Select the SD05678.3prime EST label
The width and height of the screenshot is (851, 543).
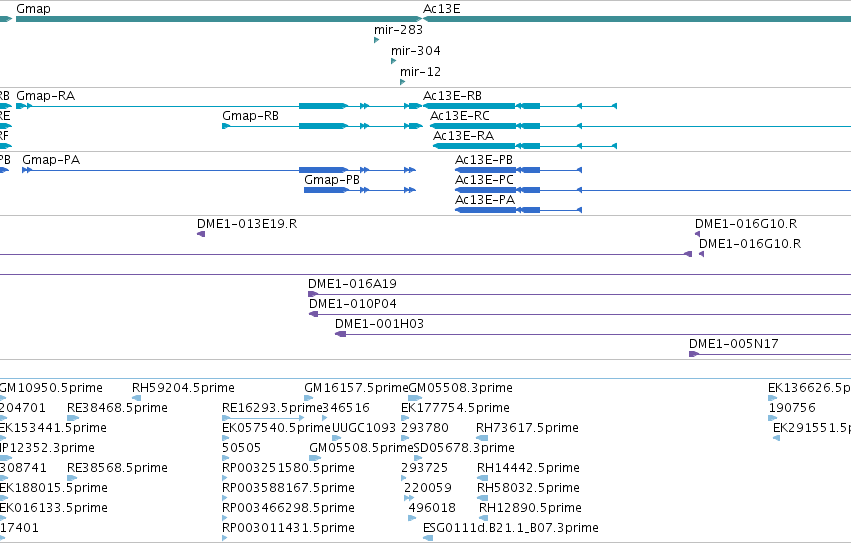[464, 448]
